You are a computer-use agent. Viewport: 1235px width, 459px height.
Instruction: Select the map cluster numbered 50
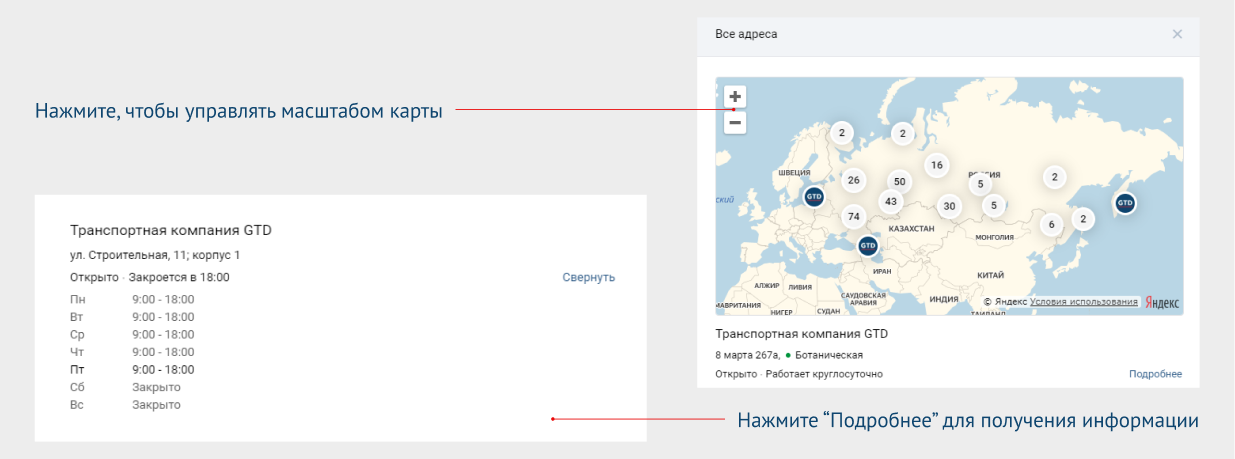[x=900, y=181]
